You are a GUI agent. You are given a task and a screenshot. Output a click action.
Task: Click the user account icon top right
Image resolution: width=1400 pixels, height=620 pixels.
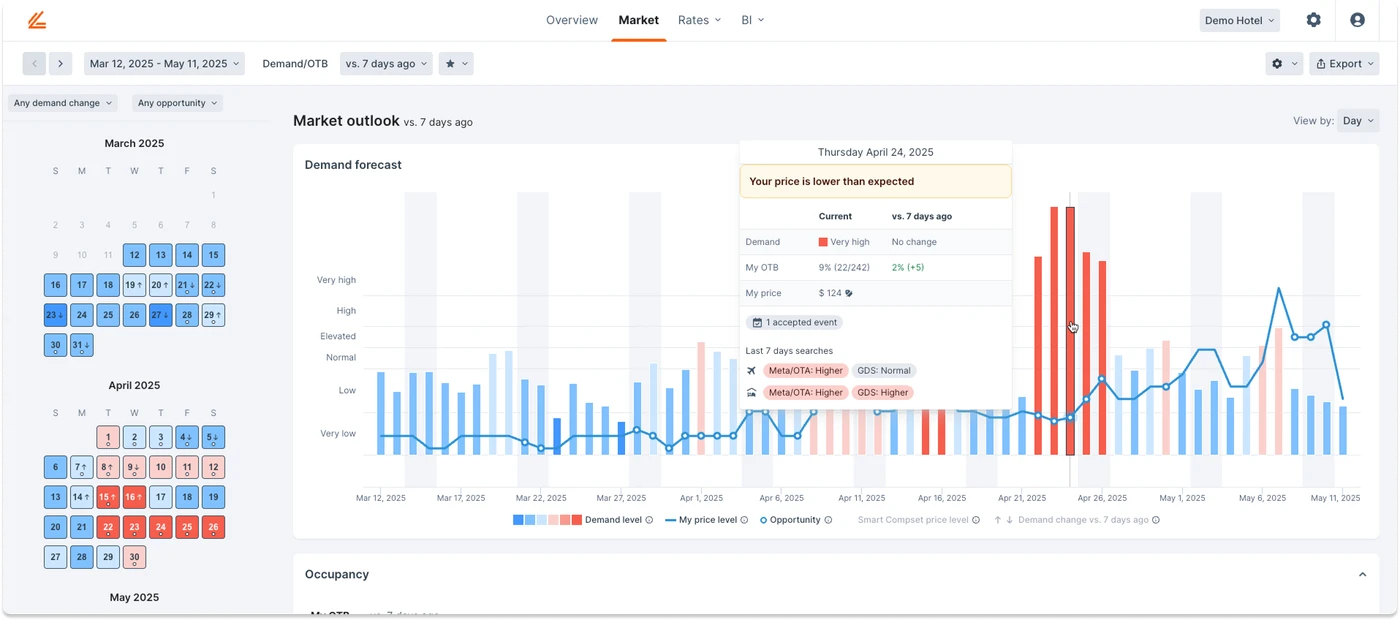point(1357,19)
